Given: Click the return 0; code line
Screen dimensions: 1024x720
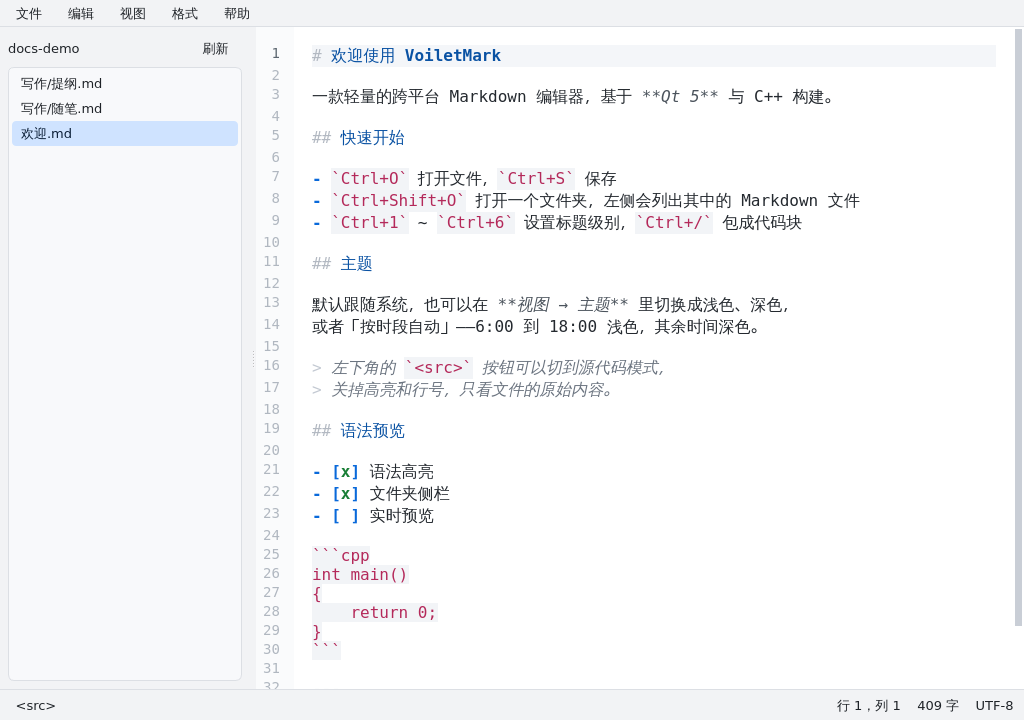Looking at the screenshot, I should [393, 612].
